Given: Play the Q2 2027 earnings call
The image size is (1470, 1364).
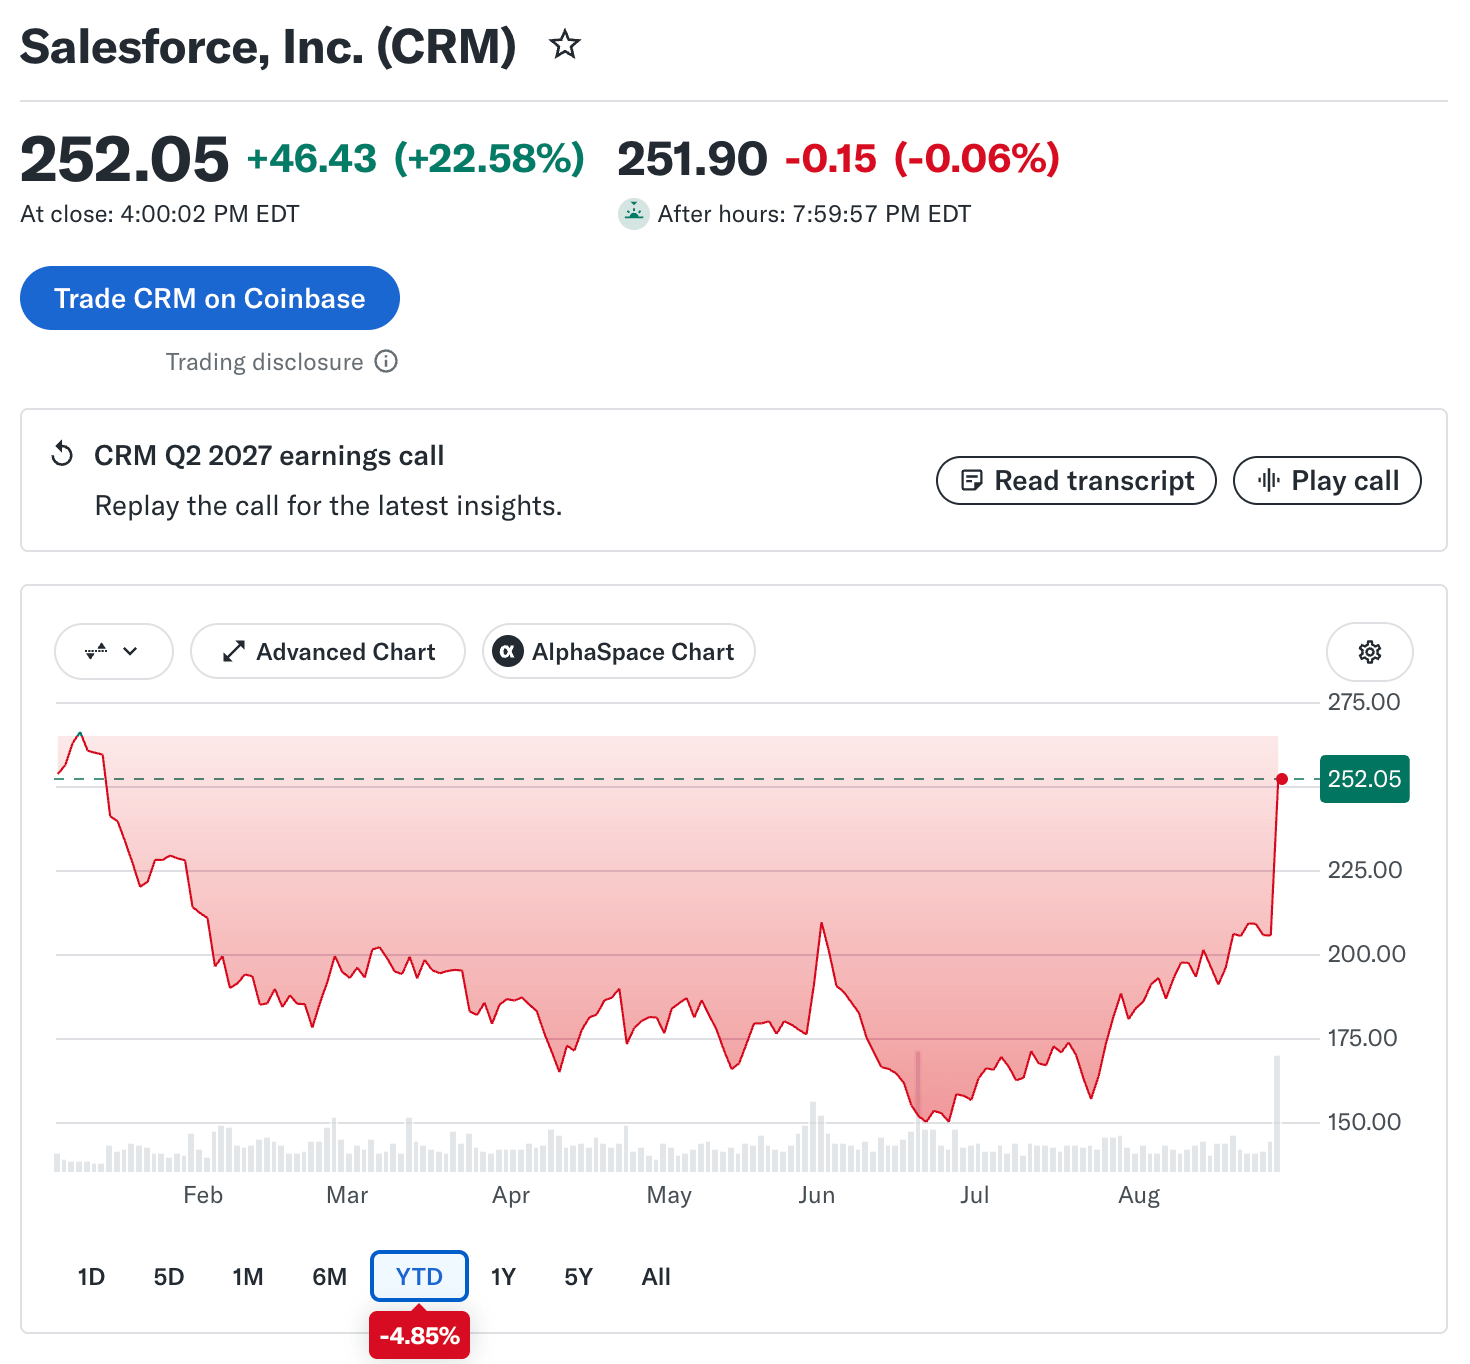Looking at the screenshot, I should point(1327,481).
